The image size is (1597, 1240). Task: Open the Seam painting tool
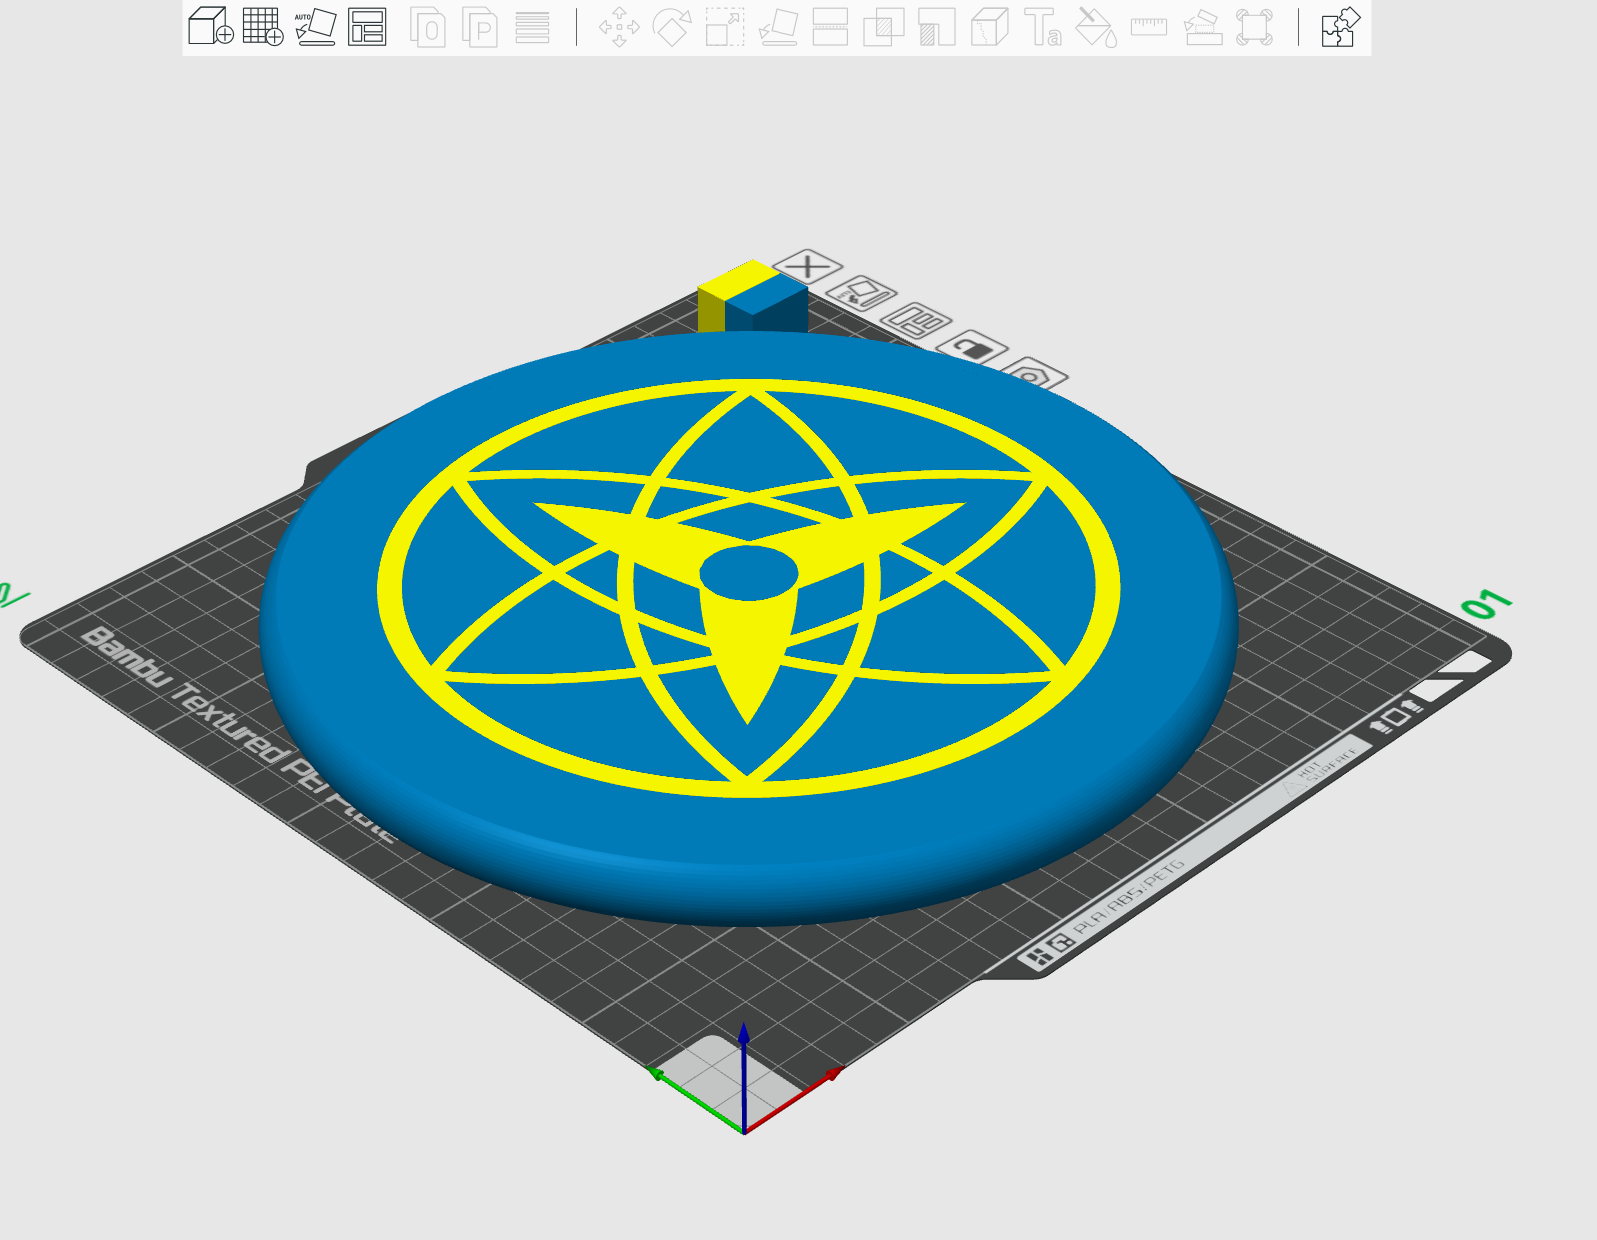tap(989, 27)
